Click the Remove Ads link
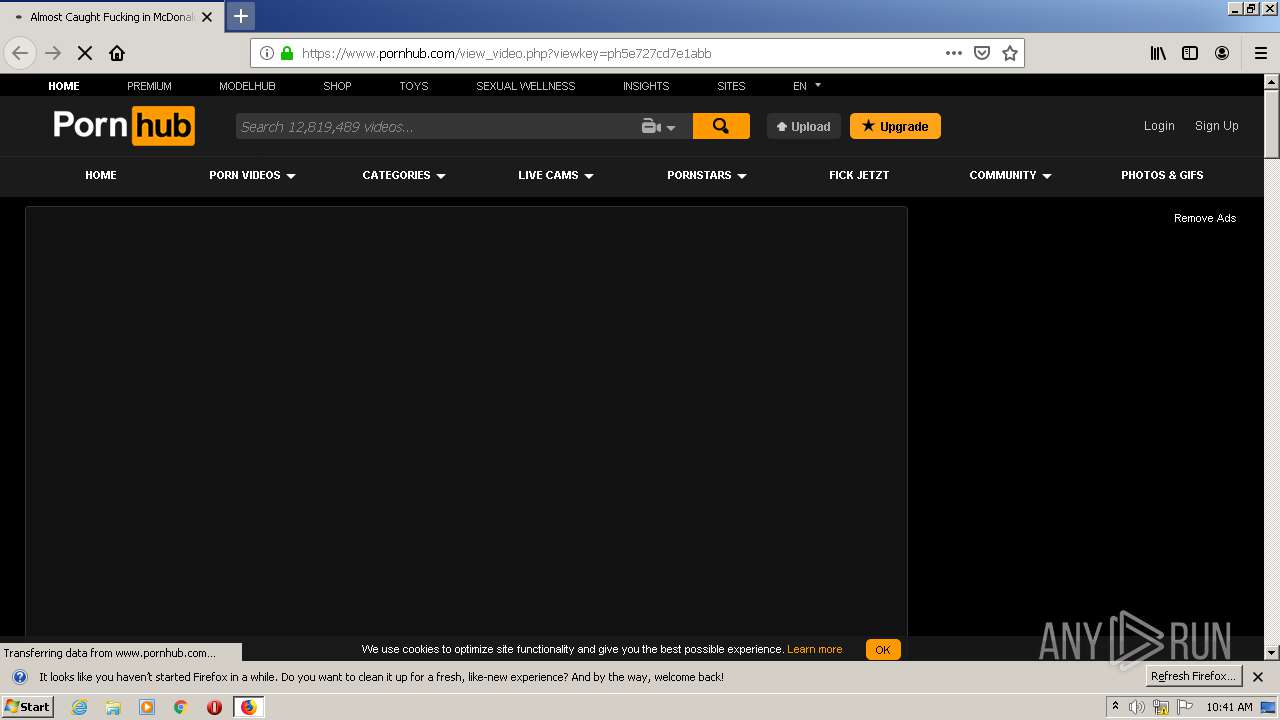 pos(1205,218)
